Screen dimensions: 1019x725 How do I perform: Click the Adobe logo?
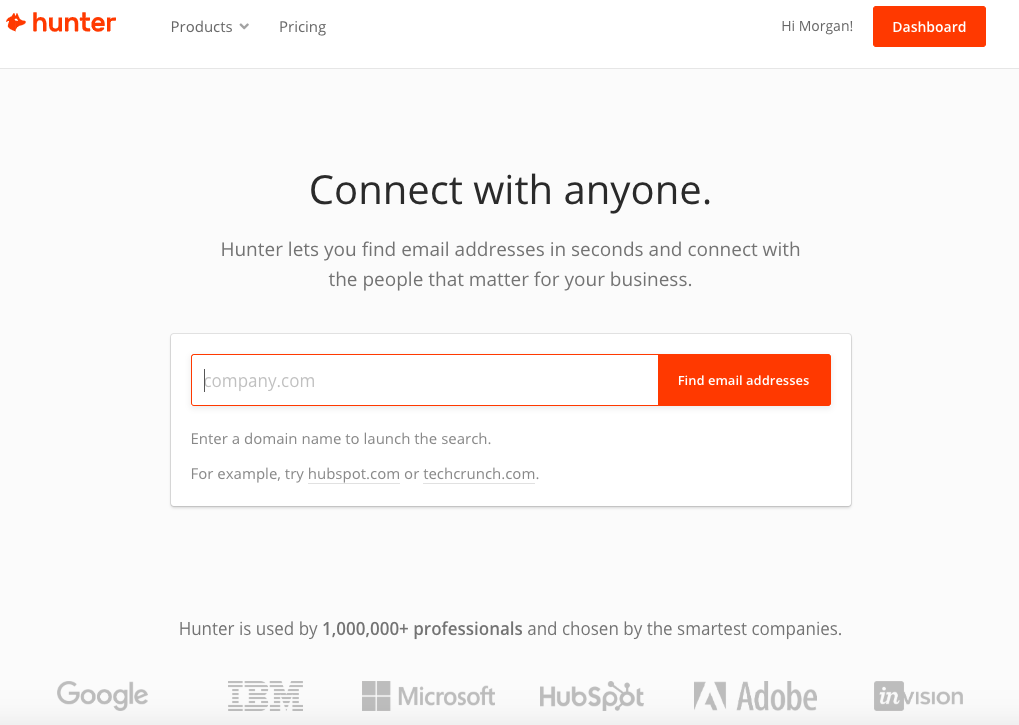tap(755, 696)
